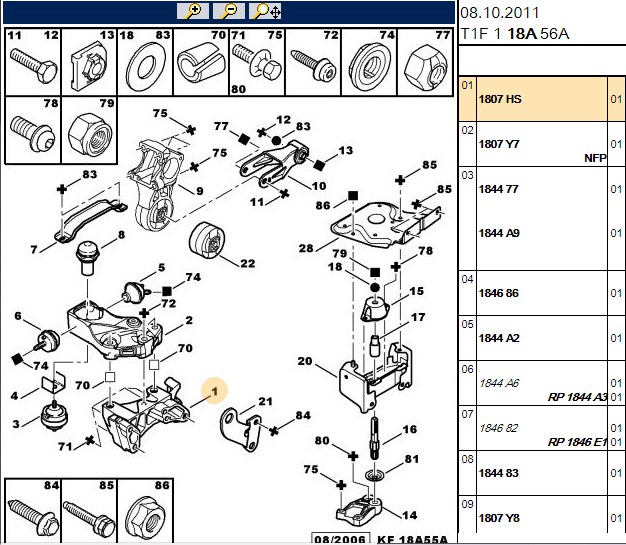
Task: Select superseded part number 1846 82
Action: (x=498, y=428)
